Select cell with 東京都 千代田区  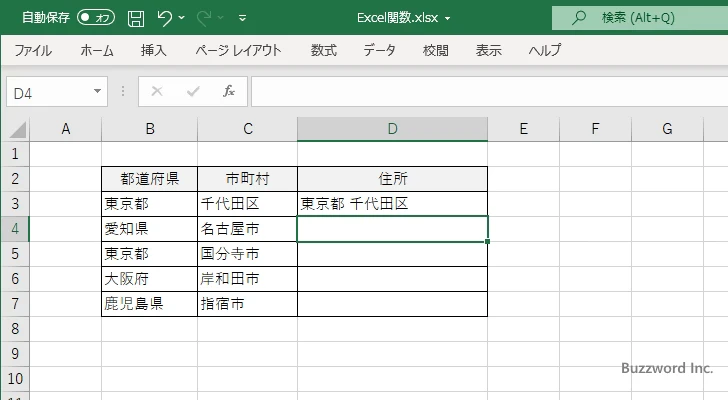[392, 204]
